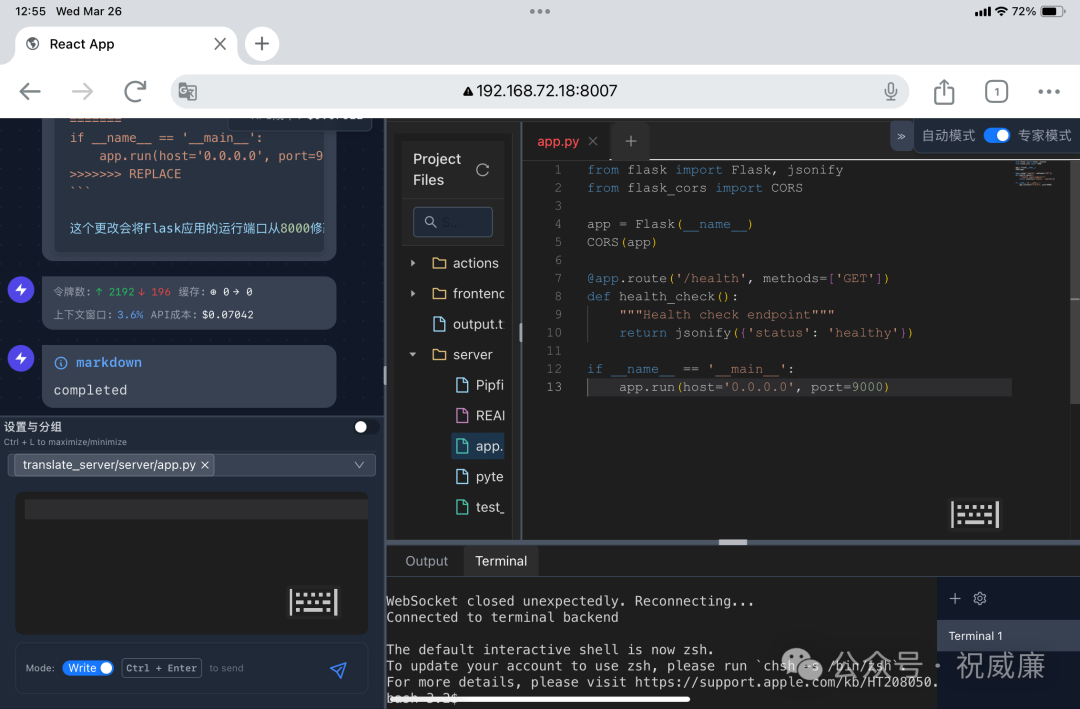The width and height of the screenshot is (1080, 709).
Task: Open terminal settings gear icon
Action: (x=979, y=598)
